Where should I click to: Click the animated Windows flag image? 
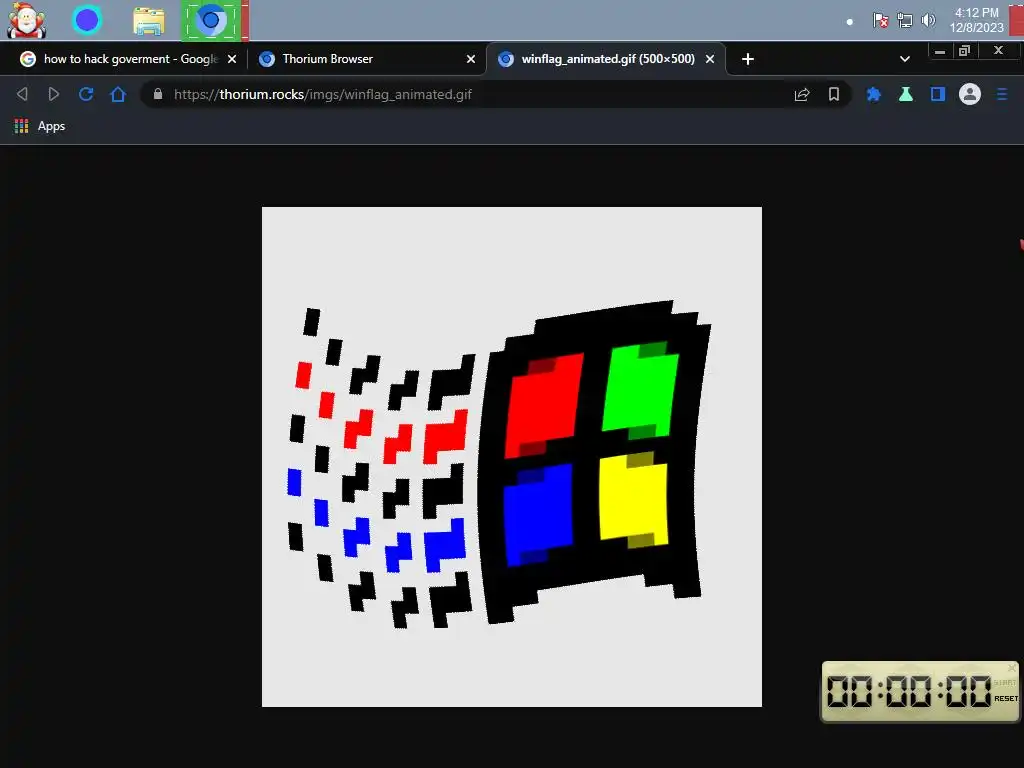(511, 456)
